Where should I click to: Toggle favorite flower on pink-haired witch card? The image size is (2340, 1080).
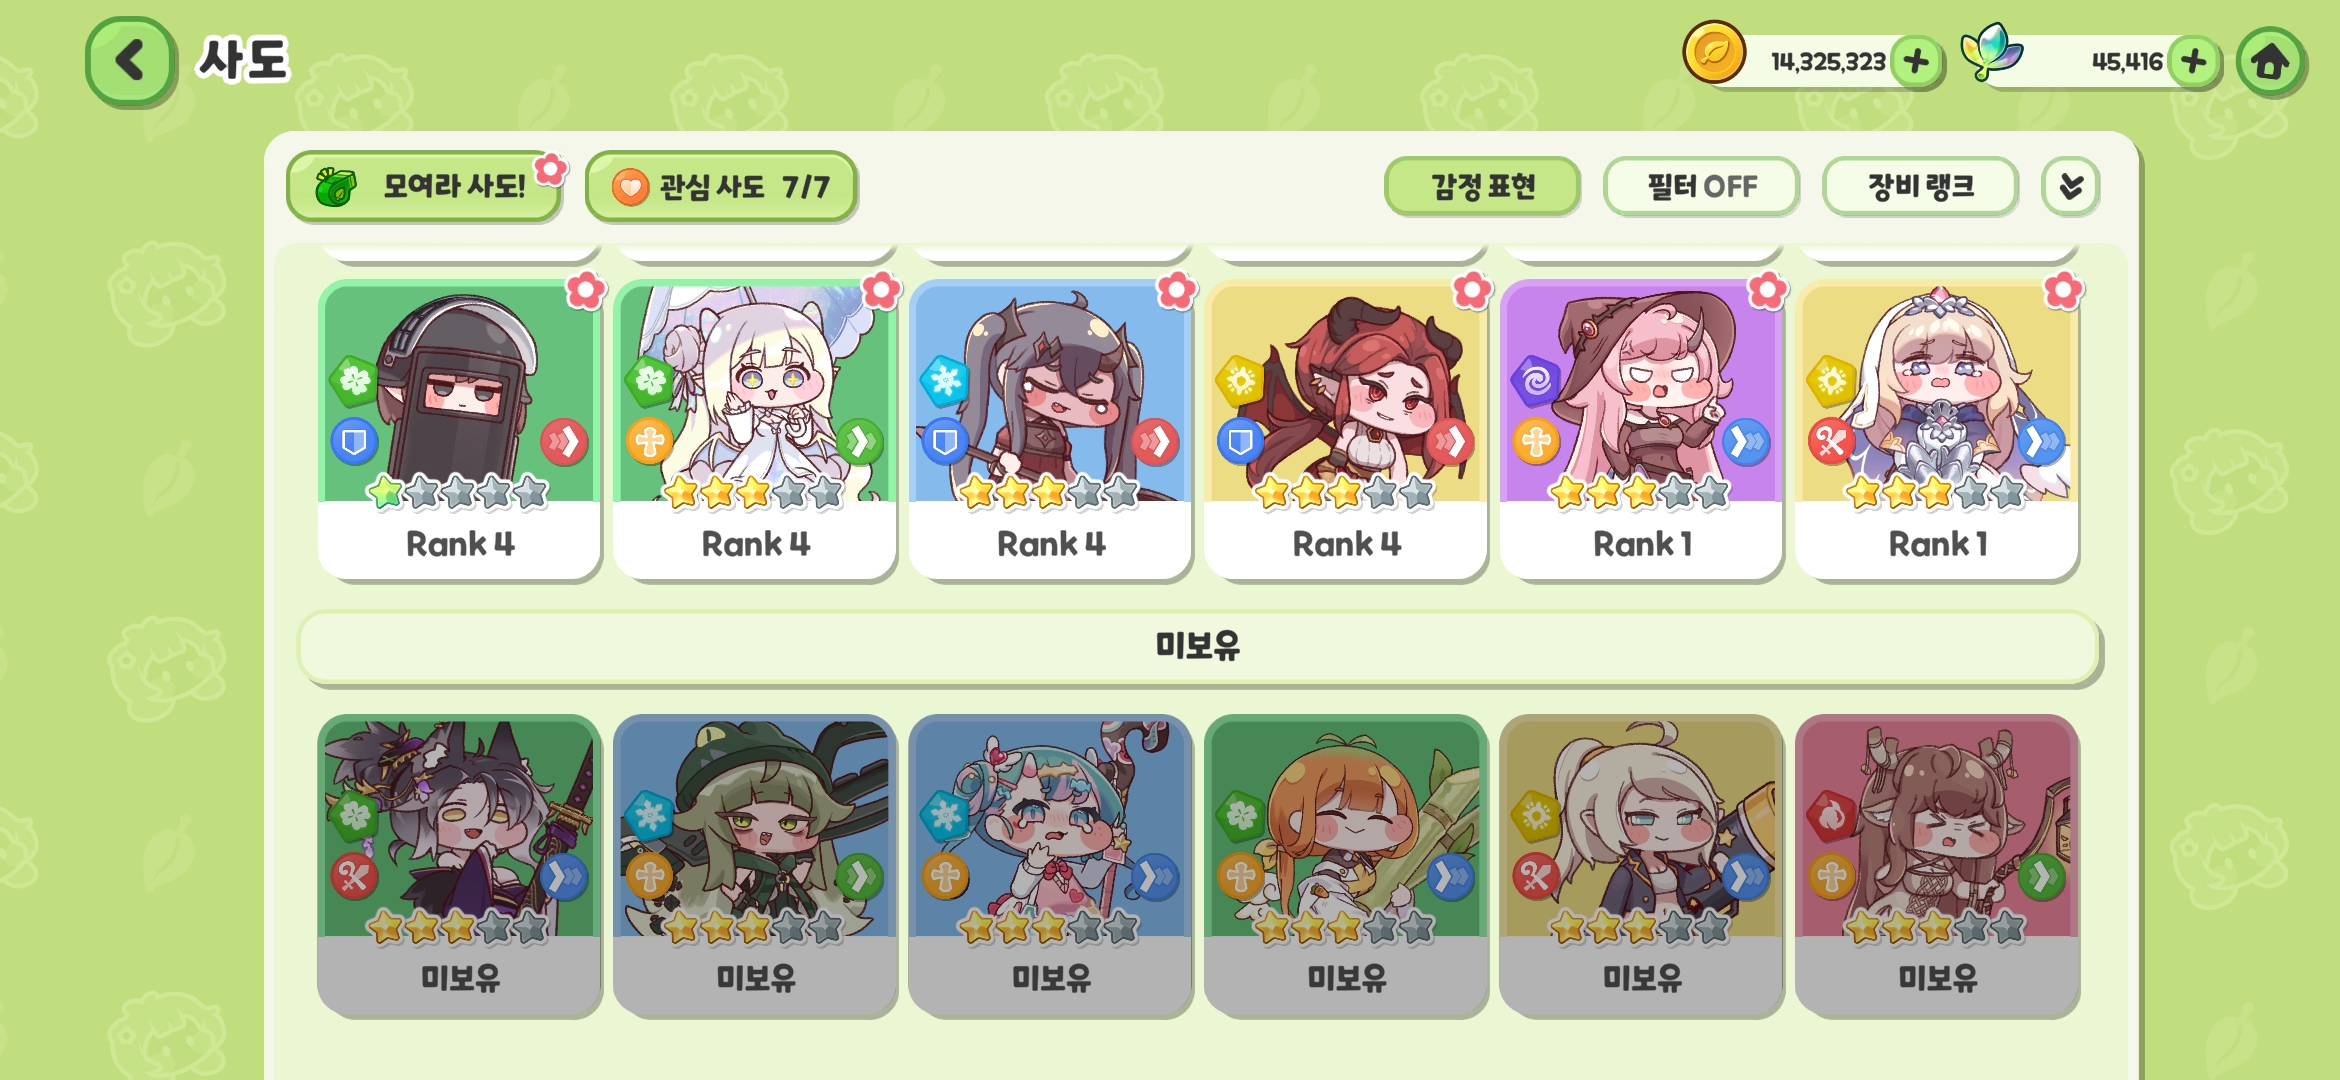coord(1767,291)
